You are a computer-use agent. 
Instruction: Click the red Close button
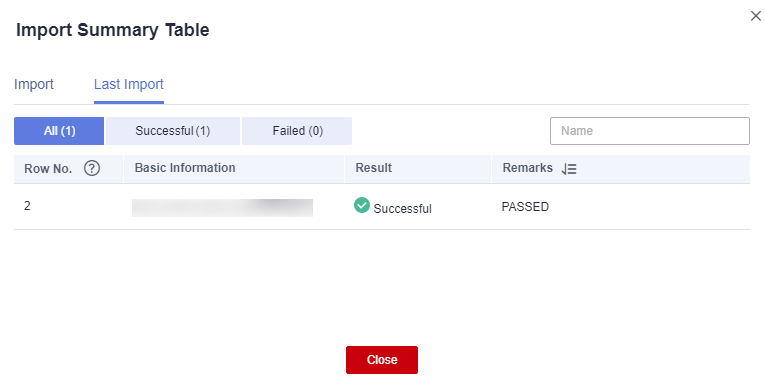point(382,360)
